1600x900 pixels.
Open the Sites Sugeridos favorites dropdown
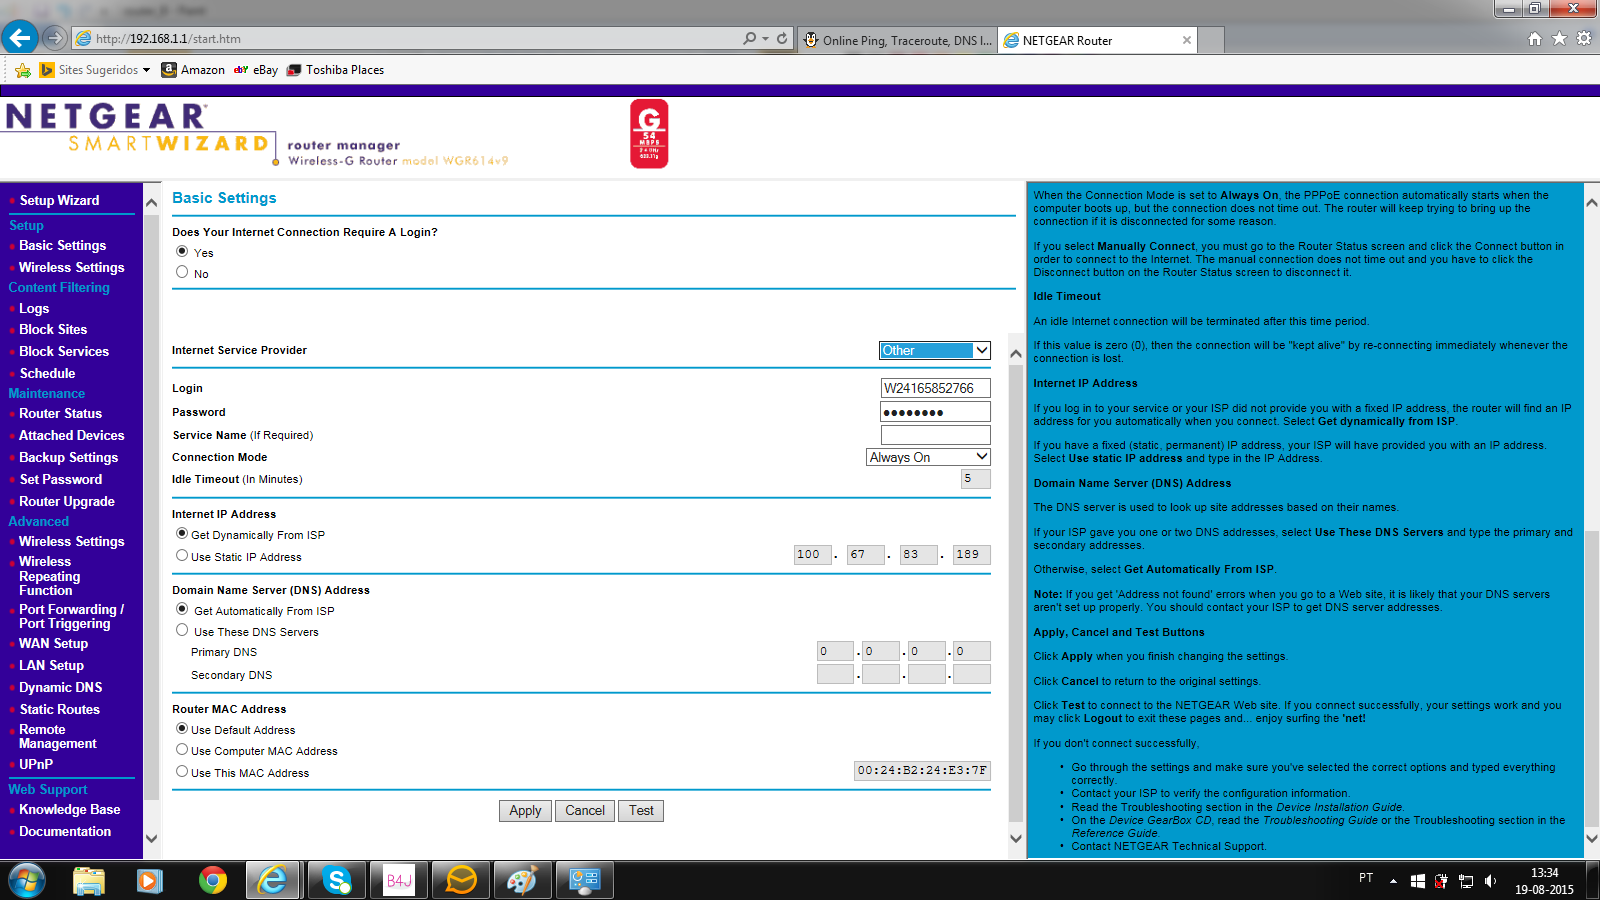[x=95, y=70]
